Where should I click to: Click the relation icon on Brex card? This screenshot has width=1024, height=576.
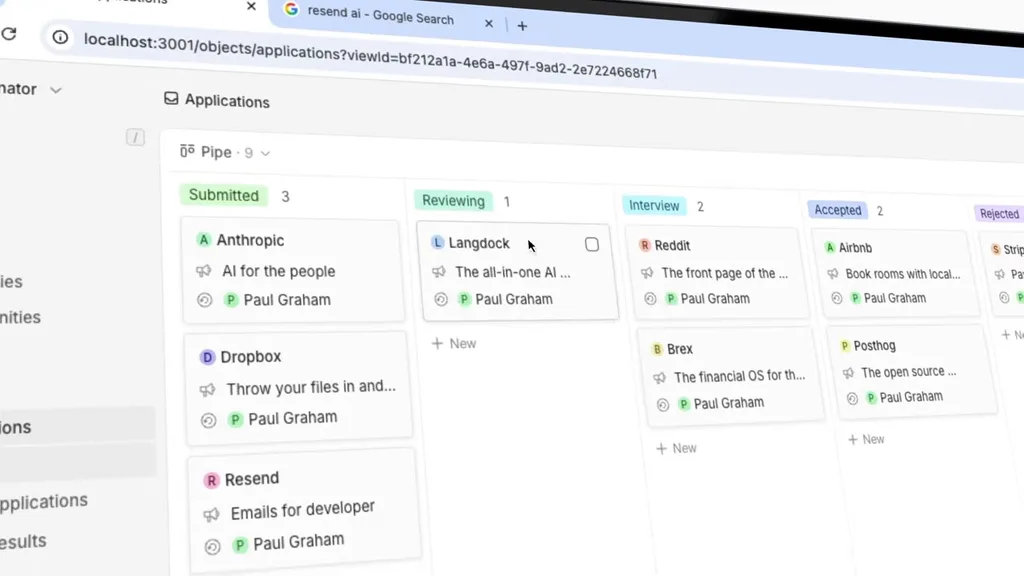[x=663, y=405]
